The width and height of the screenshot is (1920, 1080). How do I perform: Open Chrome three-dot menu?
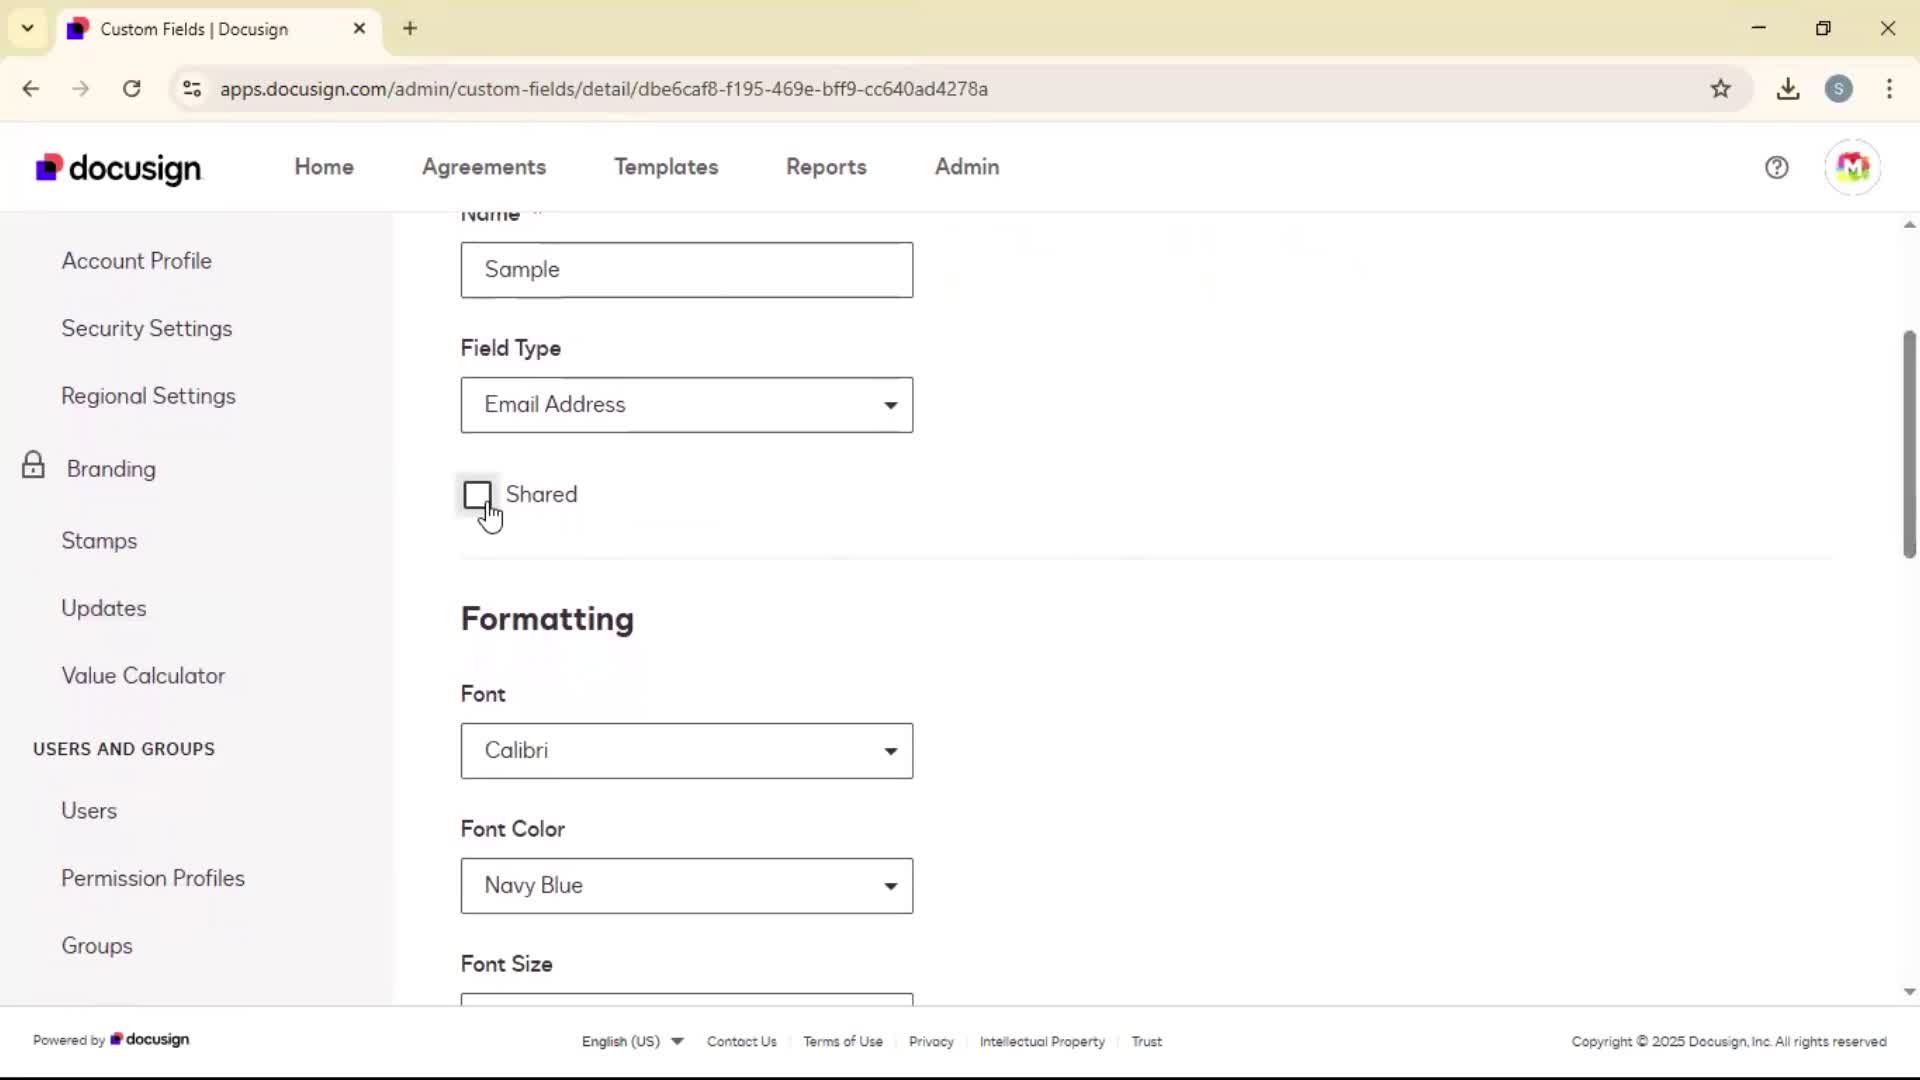(x=1889, y=89)
